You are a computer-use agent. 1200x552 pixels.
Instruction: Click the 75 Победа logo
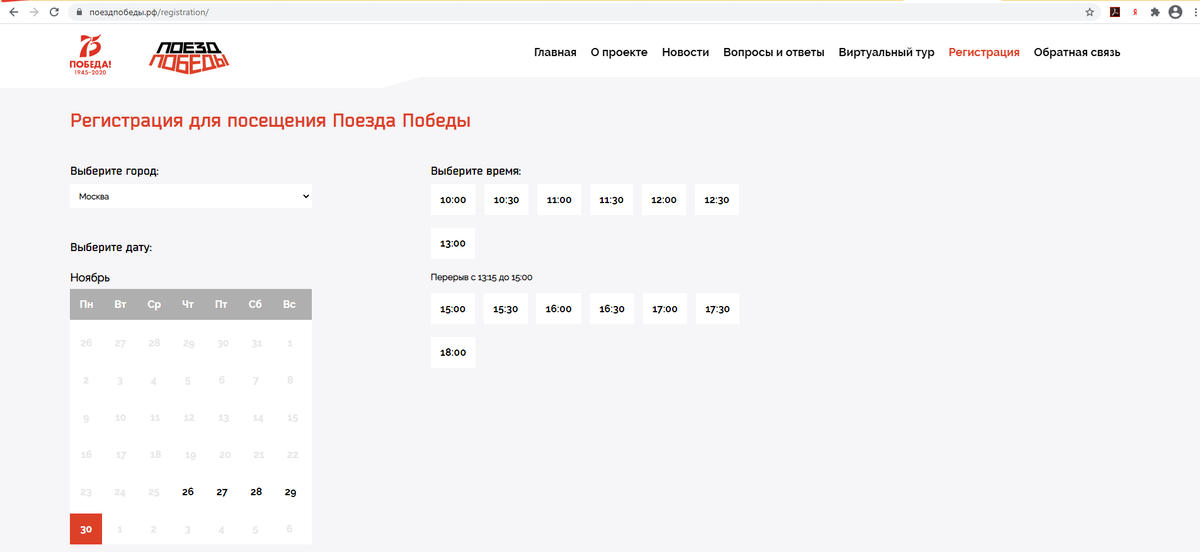[91, 54]
